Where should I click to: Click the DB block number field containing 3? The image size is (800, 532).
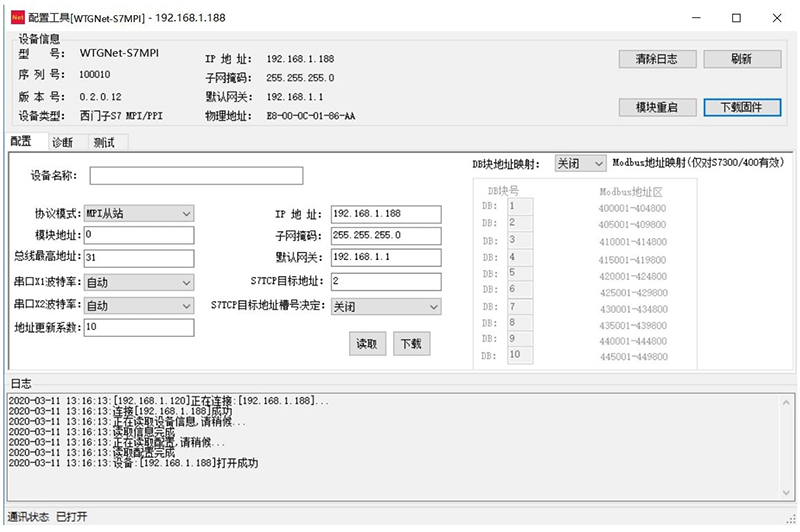(x=520, y=240)
